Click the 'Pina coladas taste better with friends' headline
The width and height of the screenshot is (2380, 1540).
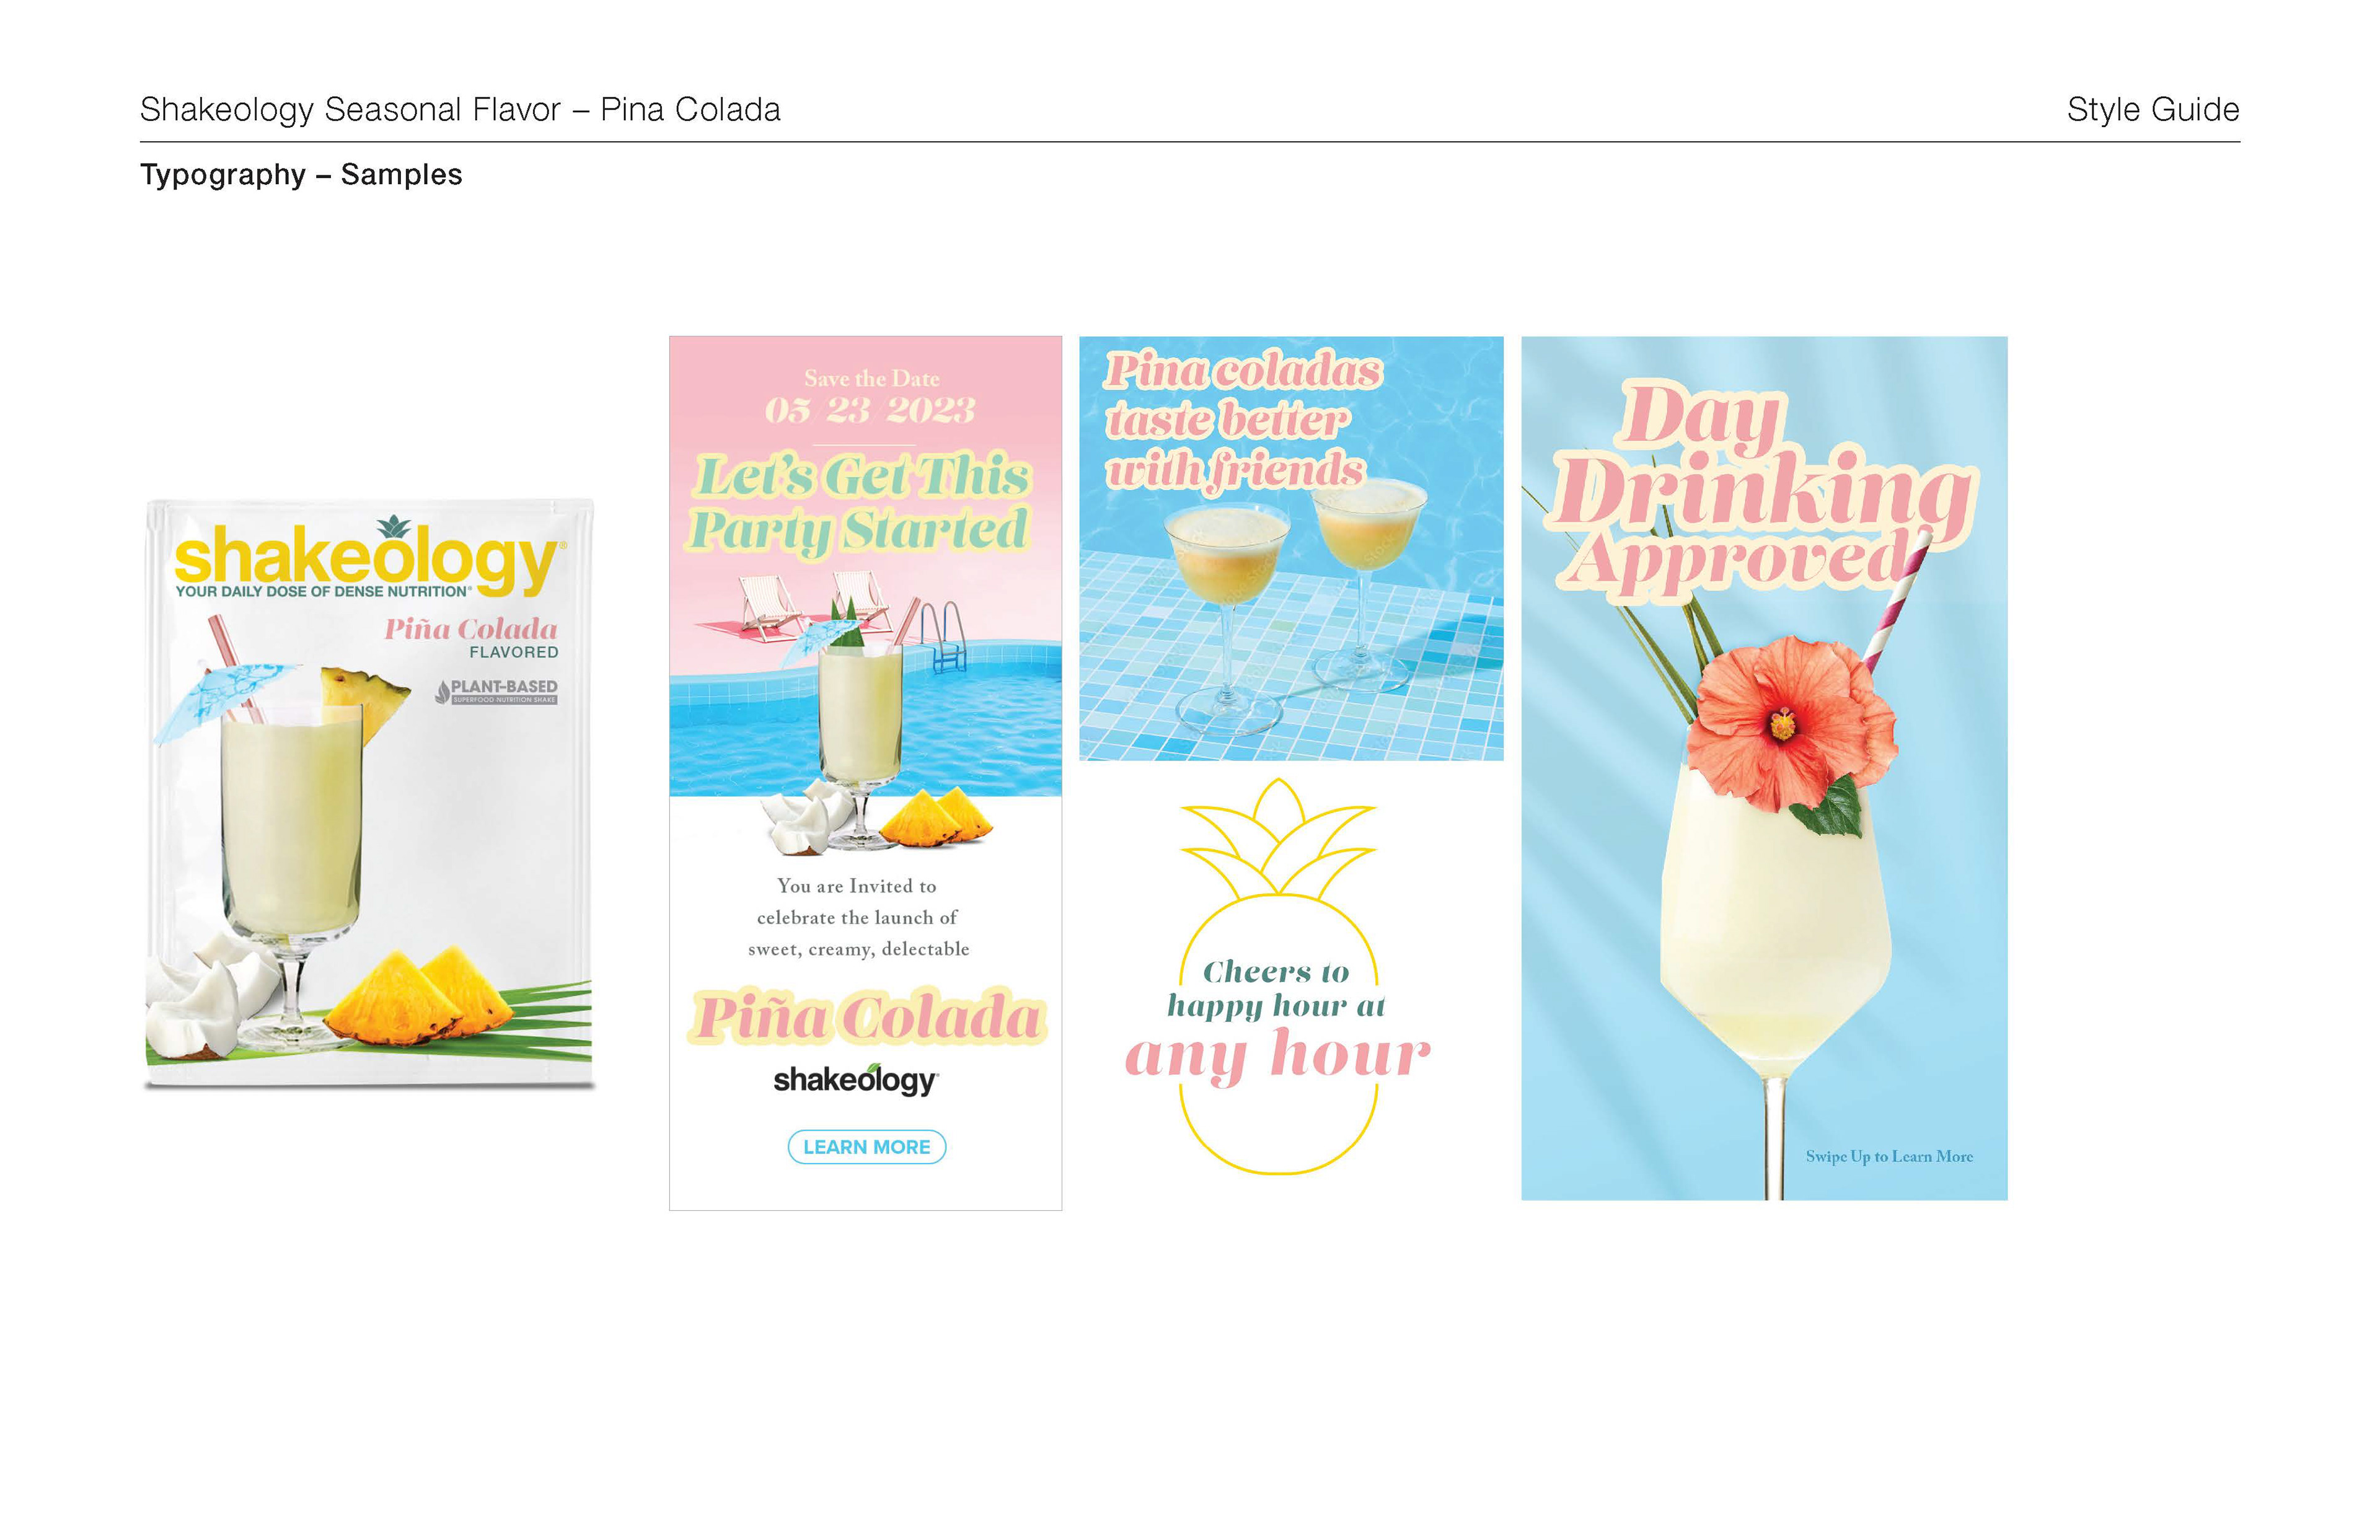[1243, 421]
